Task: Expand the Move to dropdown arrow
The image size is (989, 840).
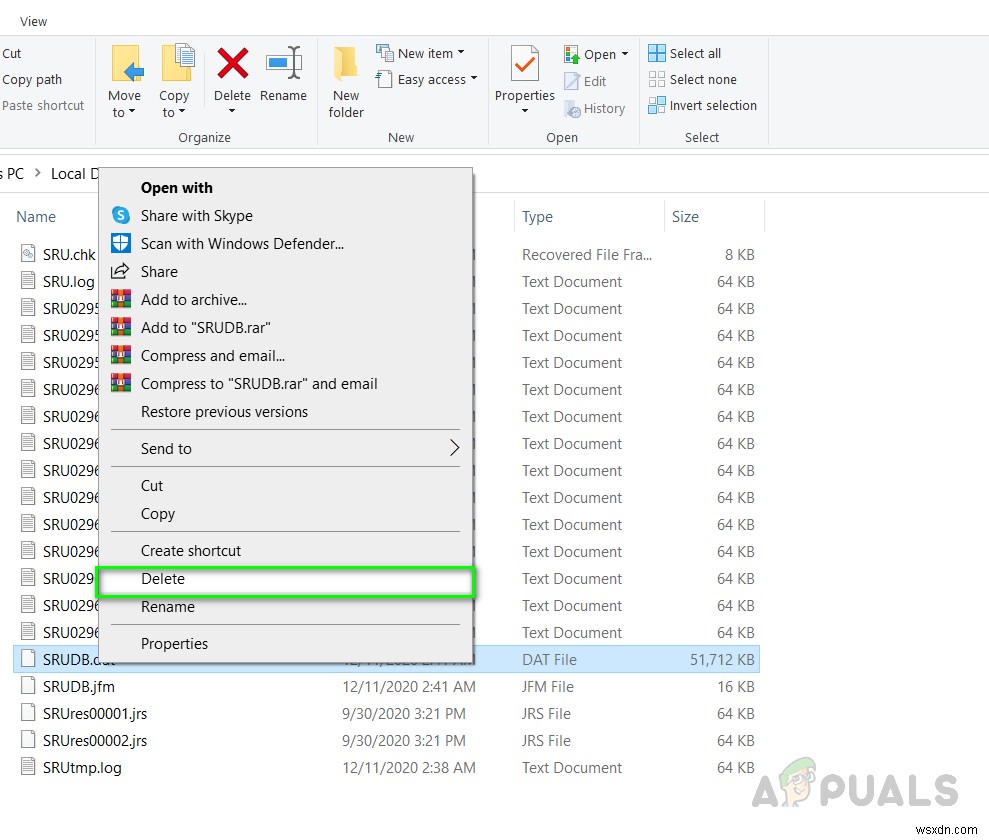Action: (x=132, y=112)
